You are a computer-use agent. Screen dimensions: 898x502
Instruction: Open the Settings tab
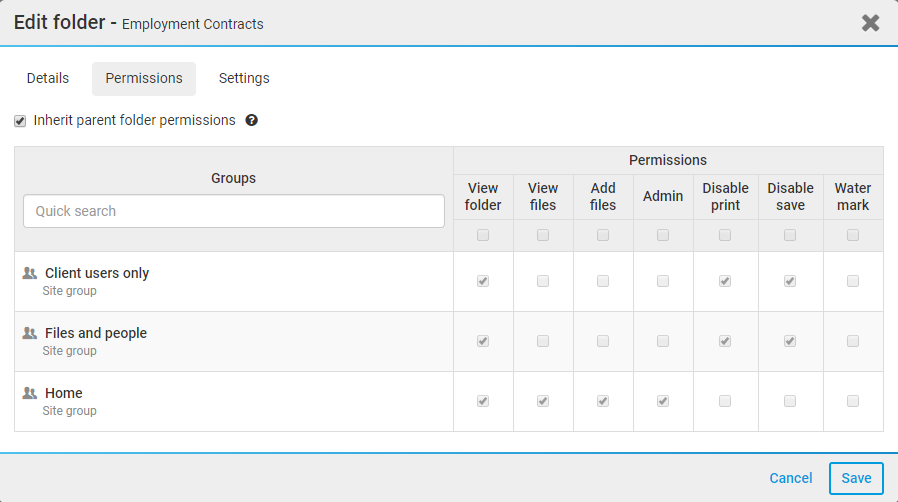tap(244, 78)
